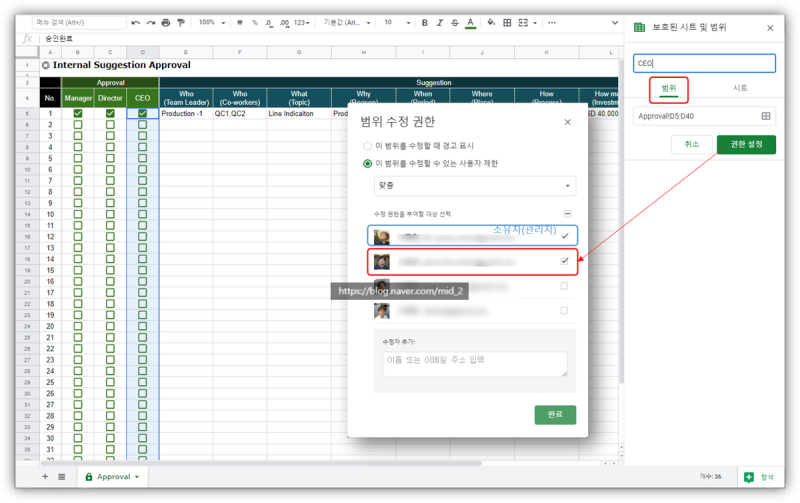Open merge cells dropdown arrow
The height and width of the screenshot is (503, 800).
click(x=535, y=22)
